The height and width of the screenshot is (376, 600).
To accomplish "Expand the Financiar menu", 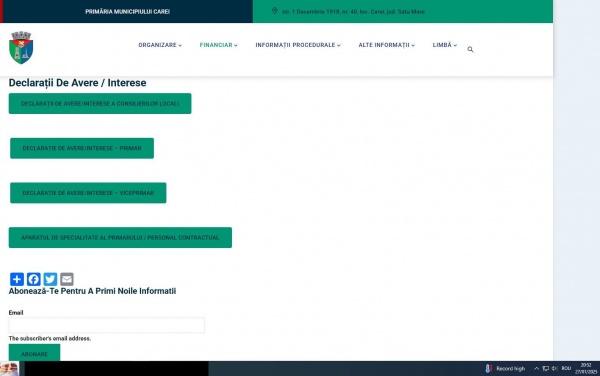I will [218, 45].
